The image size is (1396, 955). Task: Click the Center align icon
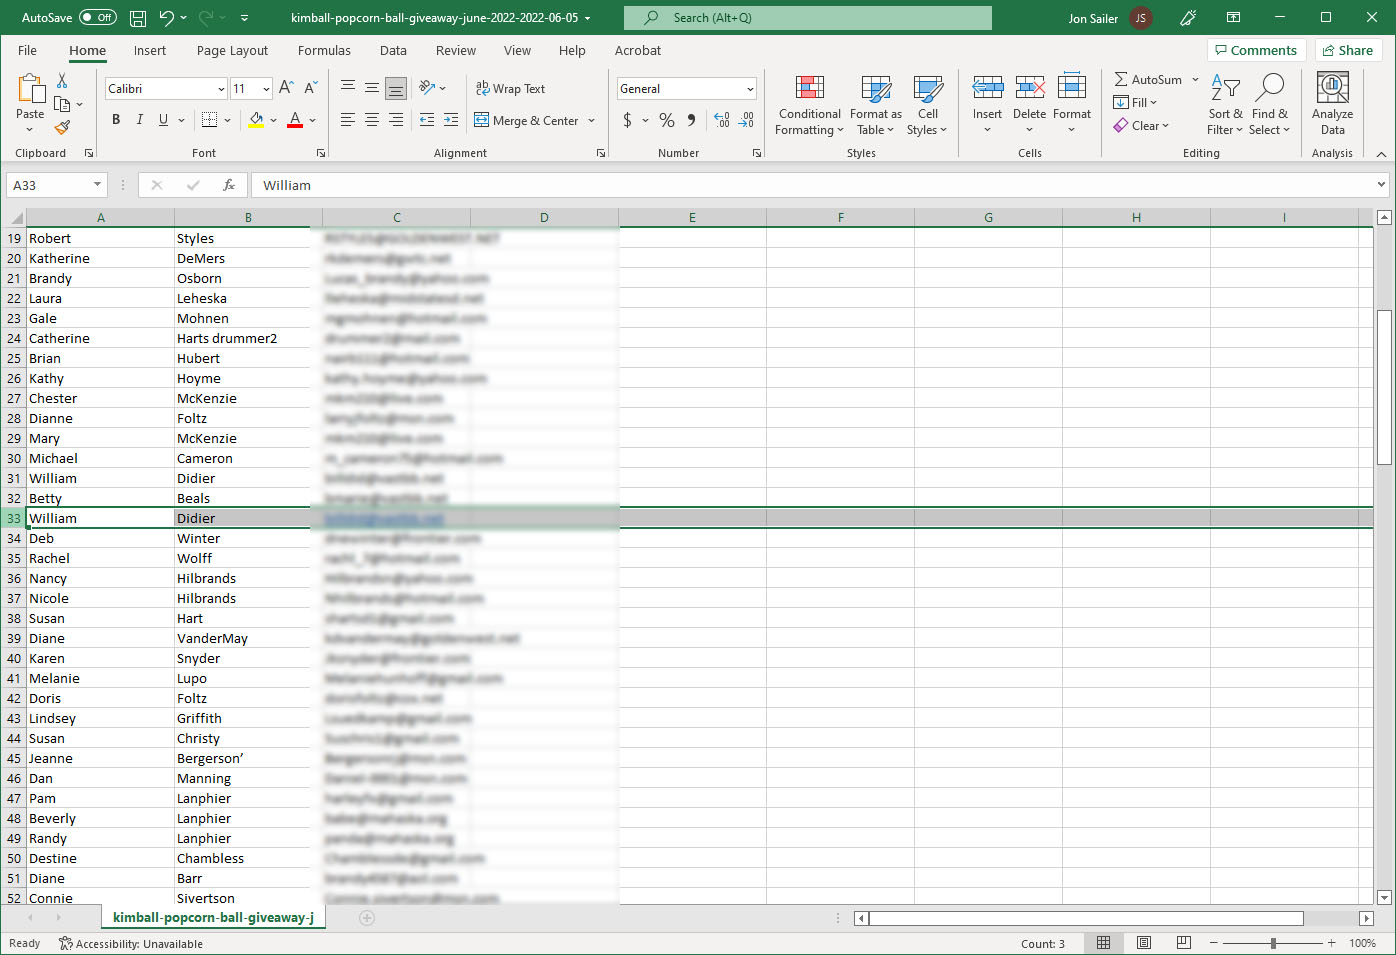(372, 120)
